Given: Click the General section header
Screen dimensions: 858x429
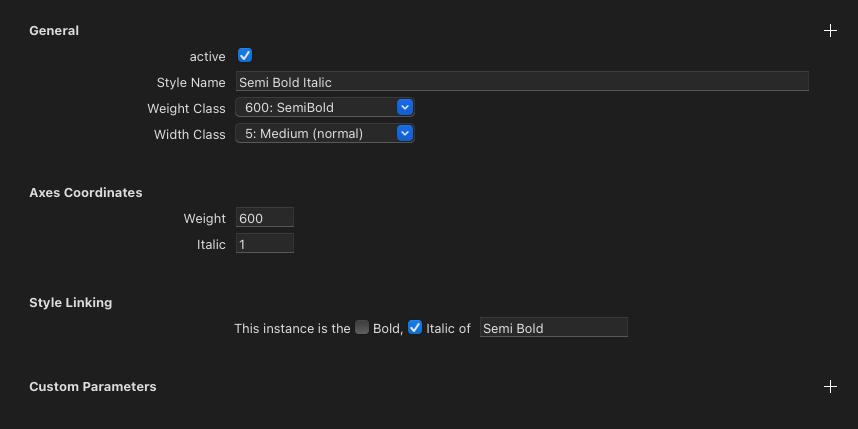Looking at the screenshot, I should coord(54,31).
